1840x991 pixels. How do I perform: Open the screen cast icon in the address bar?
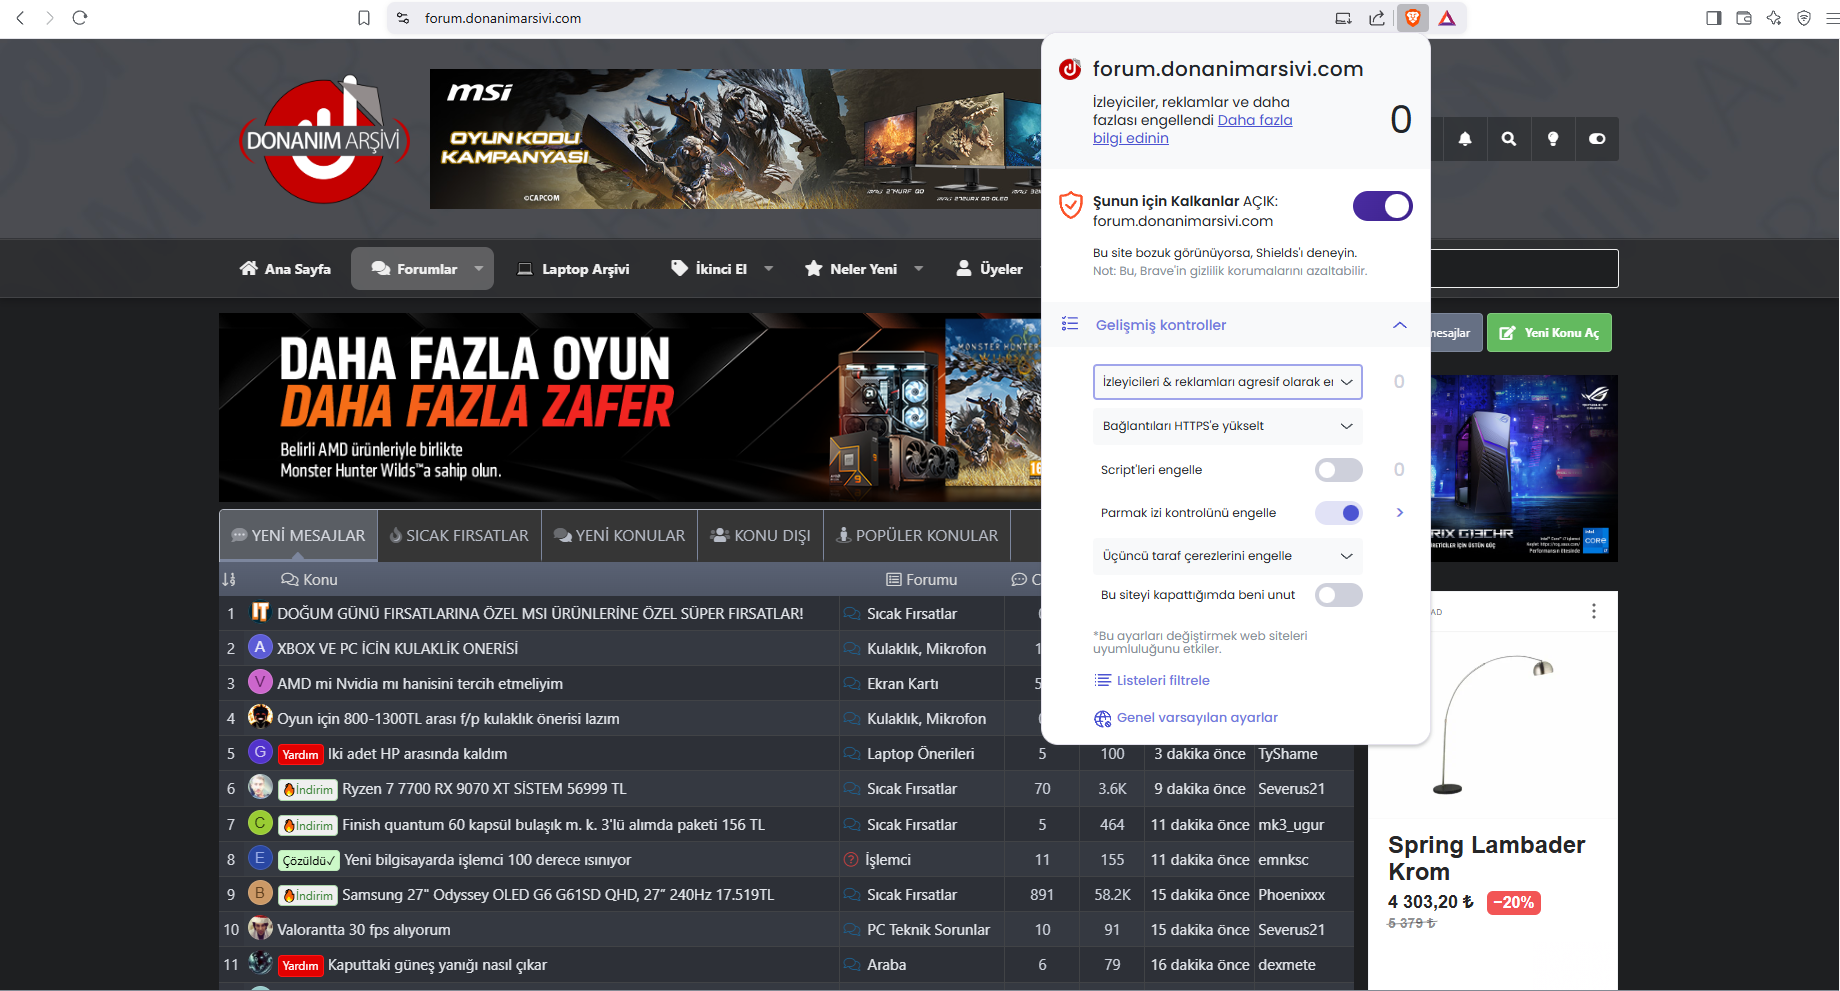[x=1343, y=18]
